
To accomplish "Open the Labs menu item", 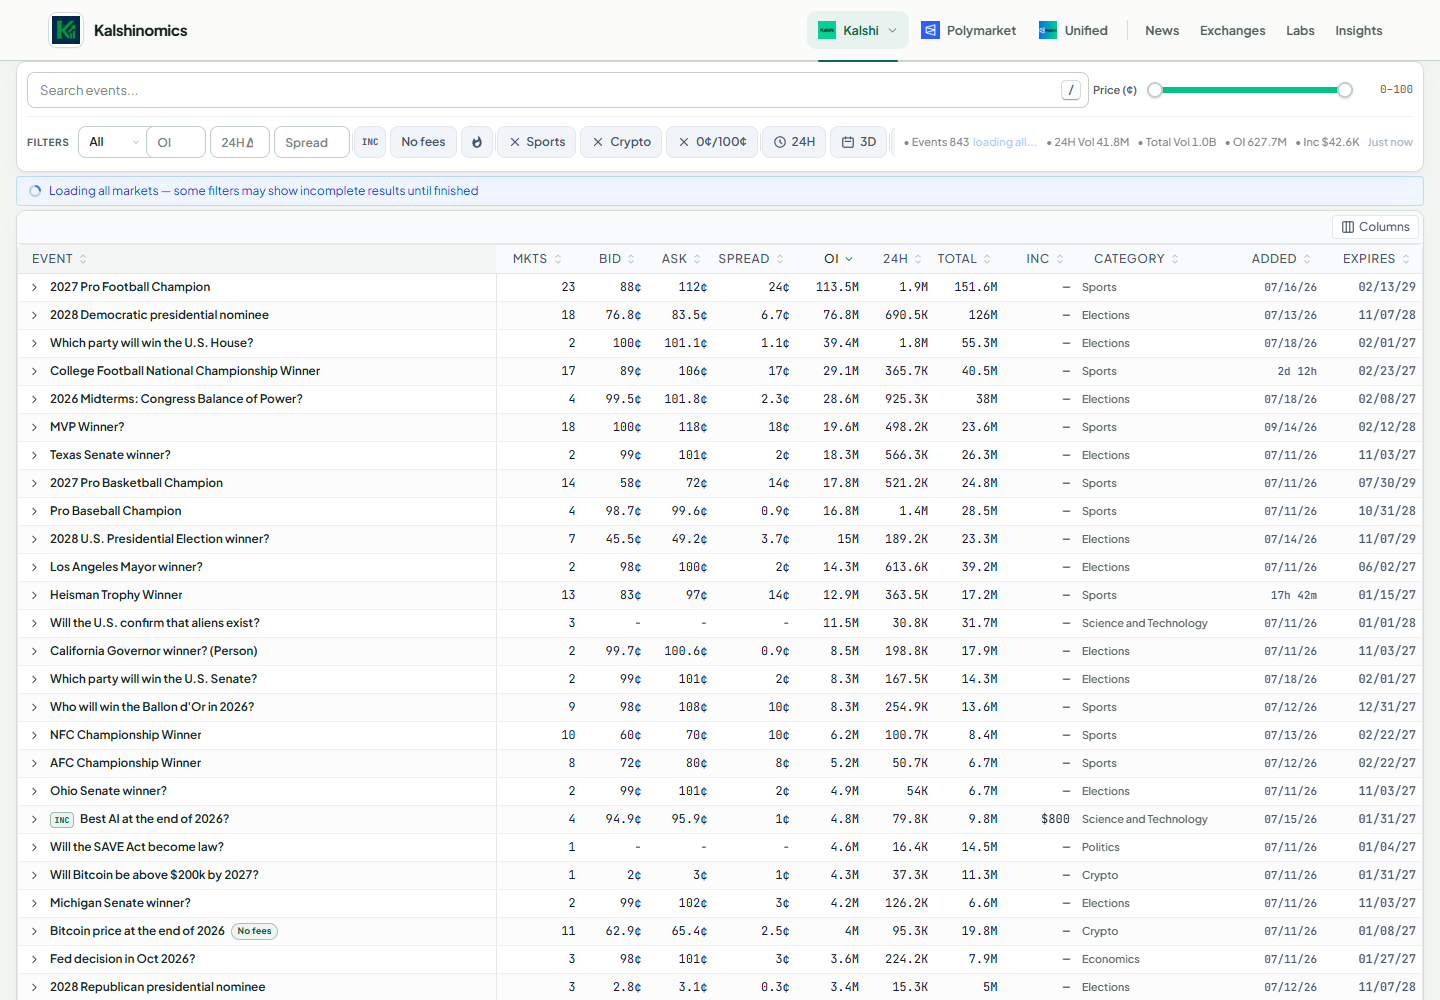I will click(x=1300, y=30).
